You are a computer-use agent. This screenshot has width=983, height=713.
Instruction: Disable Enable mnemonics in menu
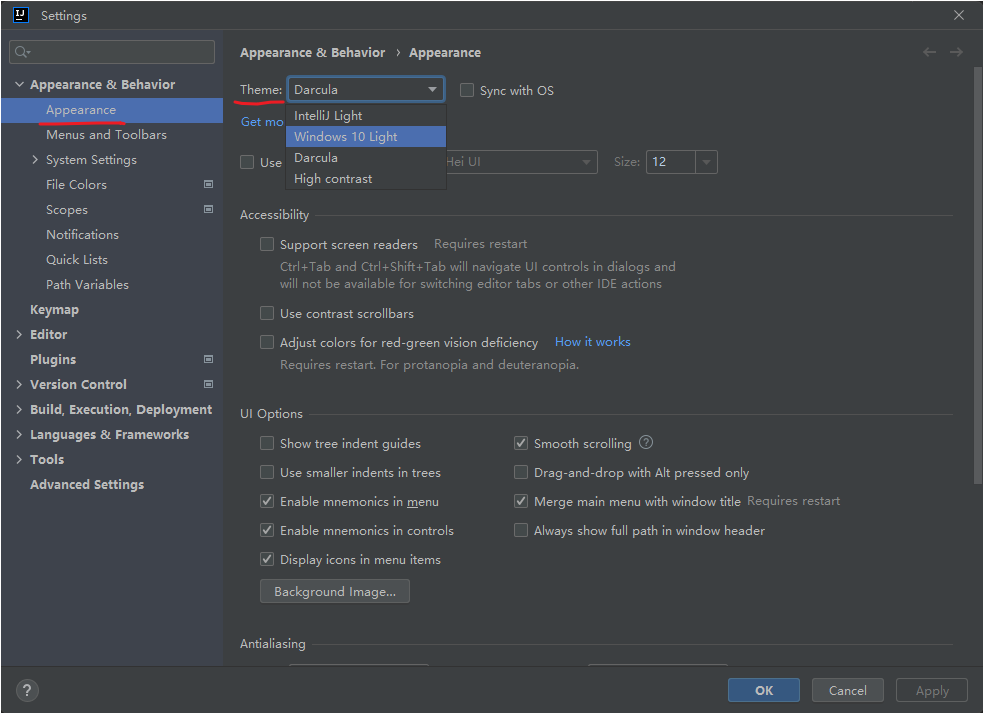(267, 501)
